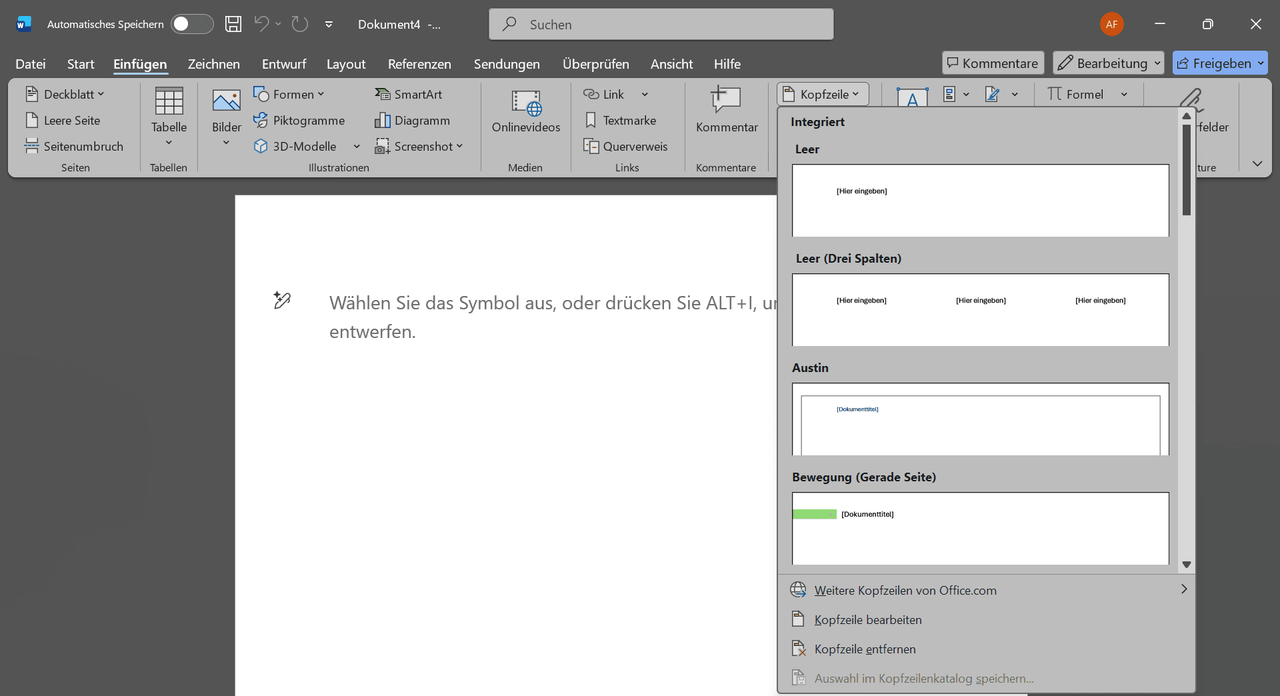Screen dimensions: 1280x696
Task: Insert a Diagramm chart
Action: point(412,120)
